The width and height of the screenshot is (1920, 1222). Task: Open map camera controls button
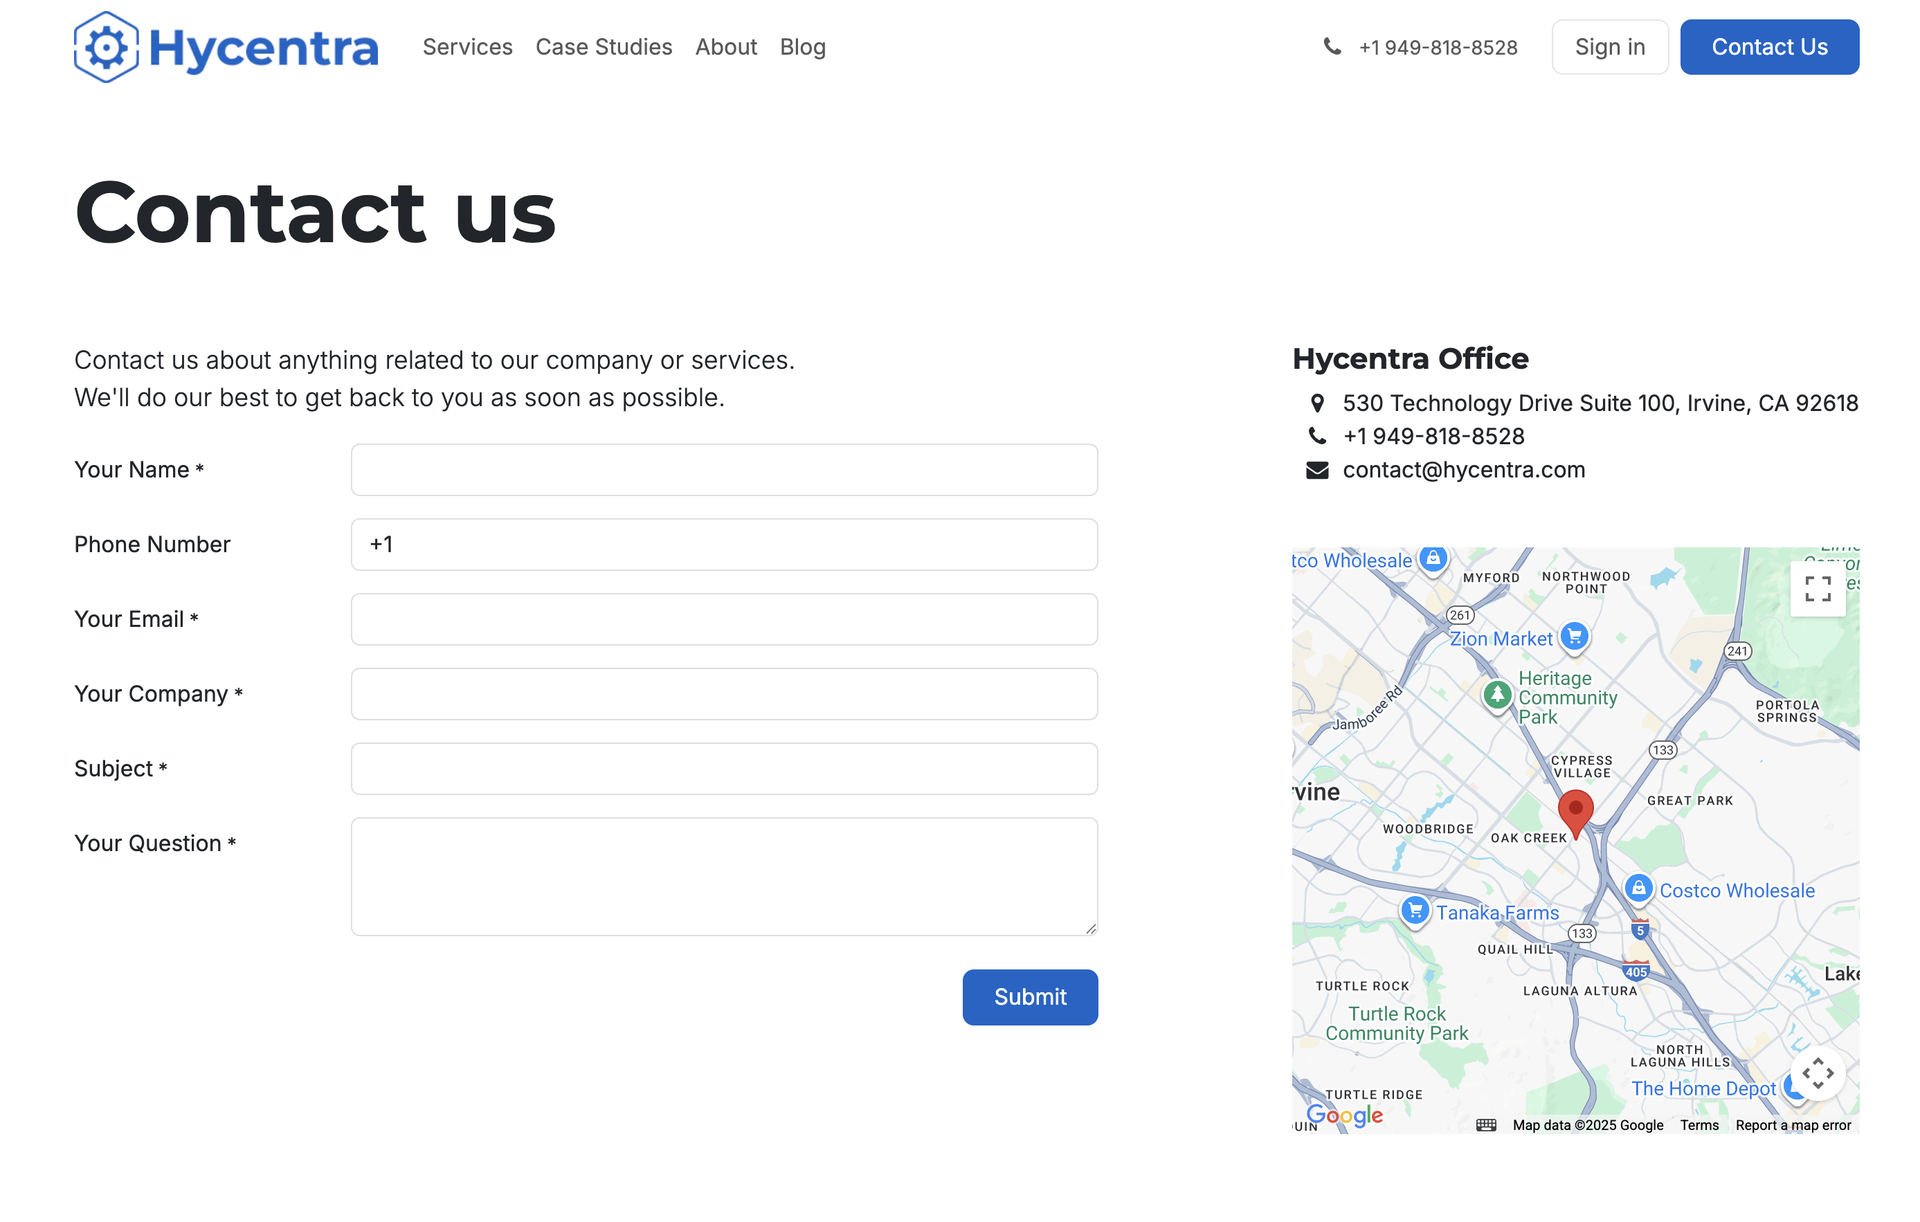(1817, 1074)
